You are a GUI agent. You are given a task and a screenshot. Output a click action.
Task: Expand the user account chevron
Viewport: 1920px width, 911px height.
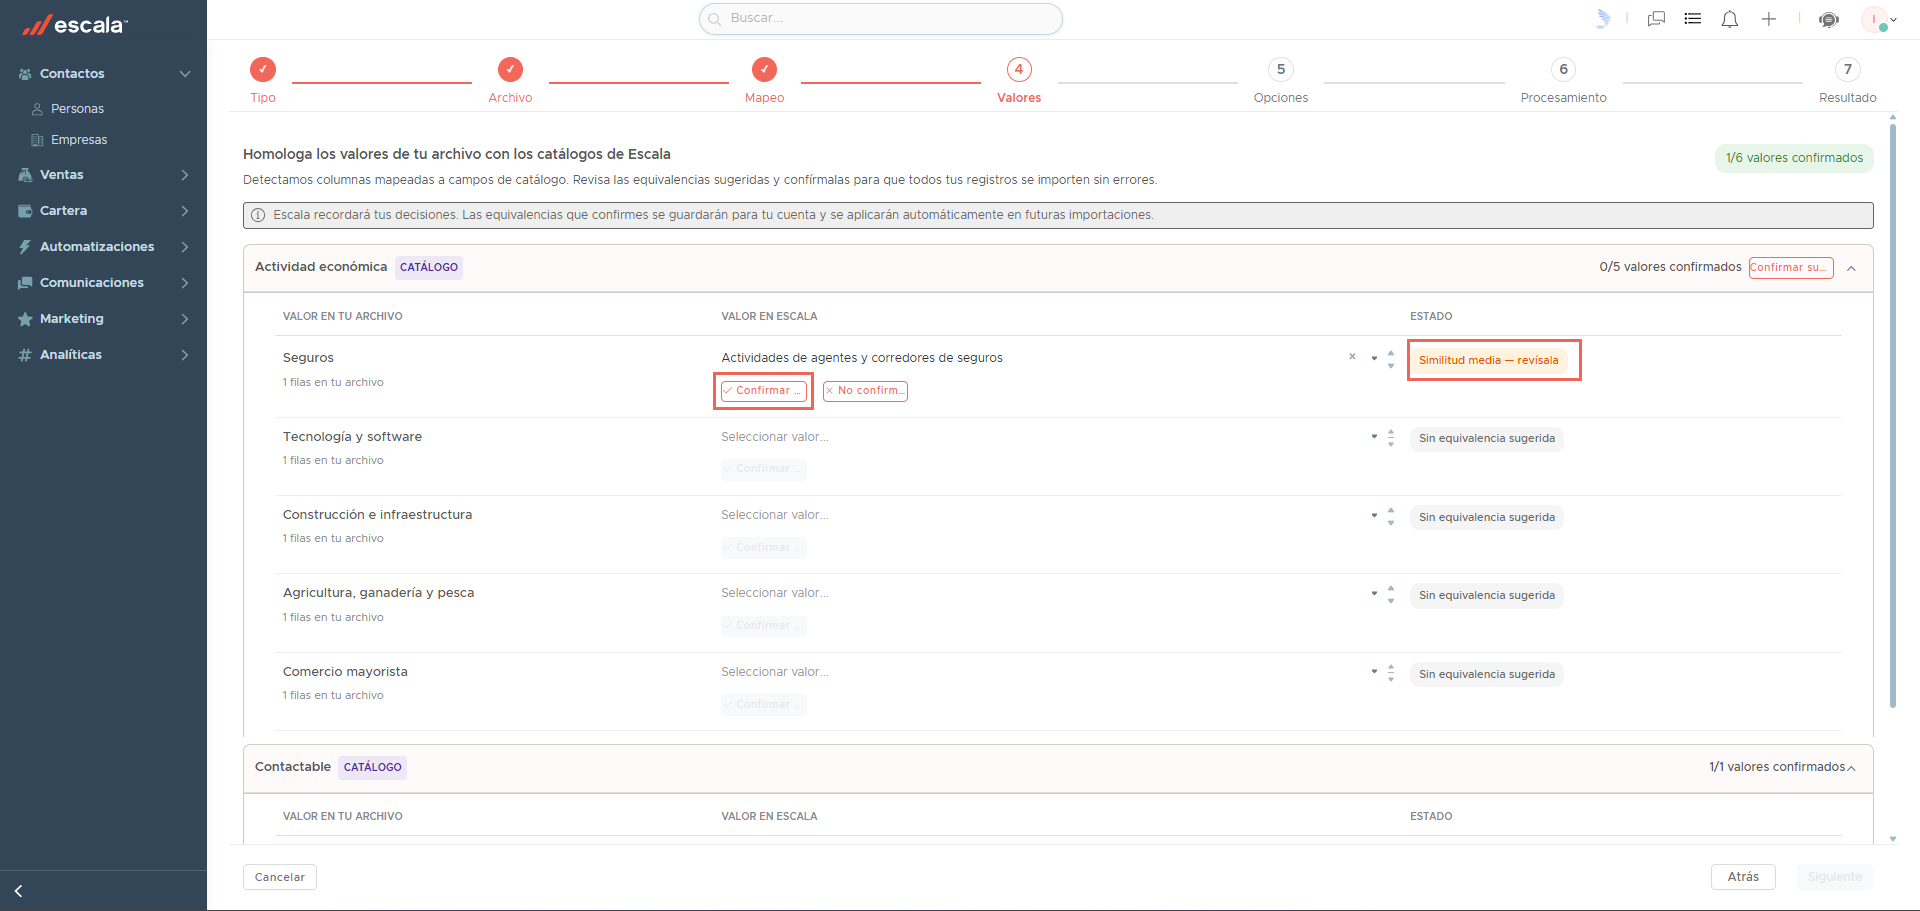click(x=1893, y=19)
